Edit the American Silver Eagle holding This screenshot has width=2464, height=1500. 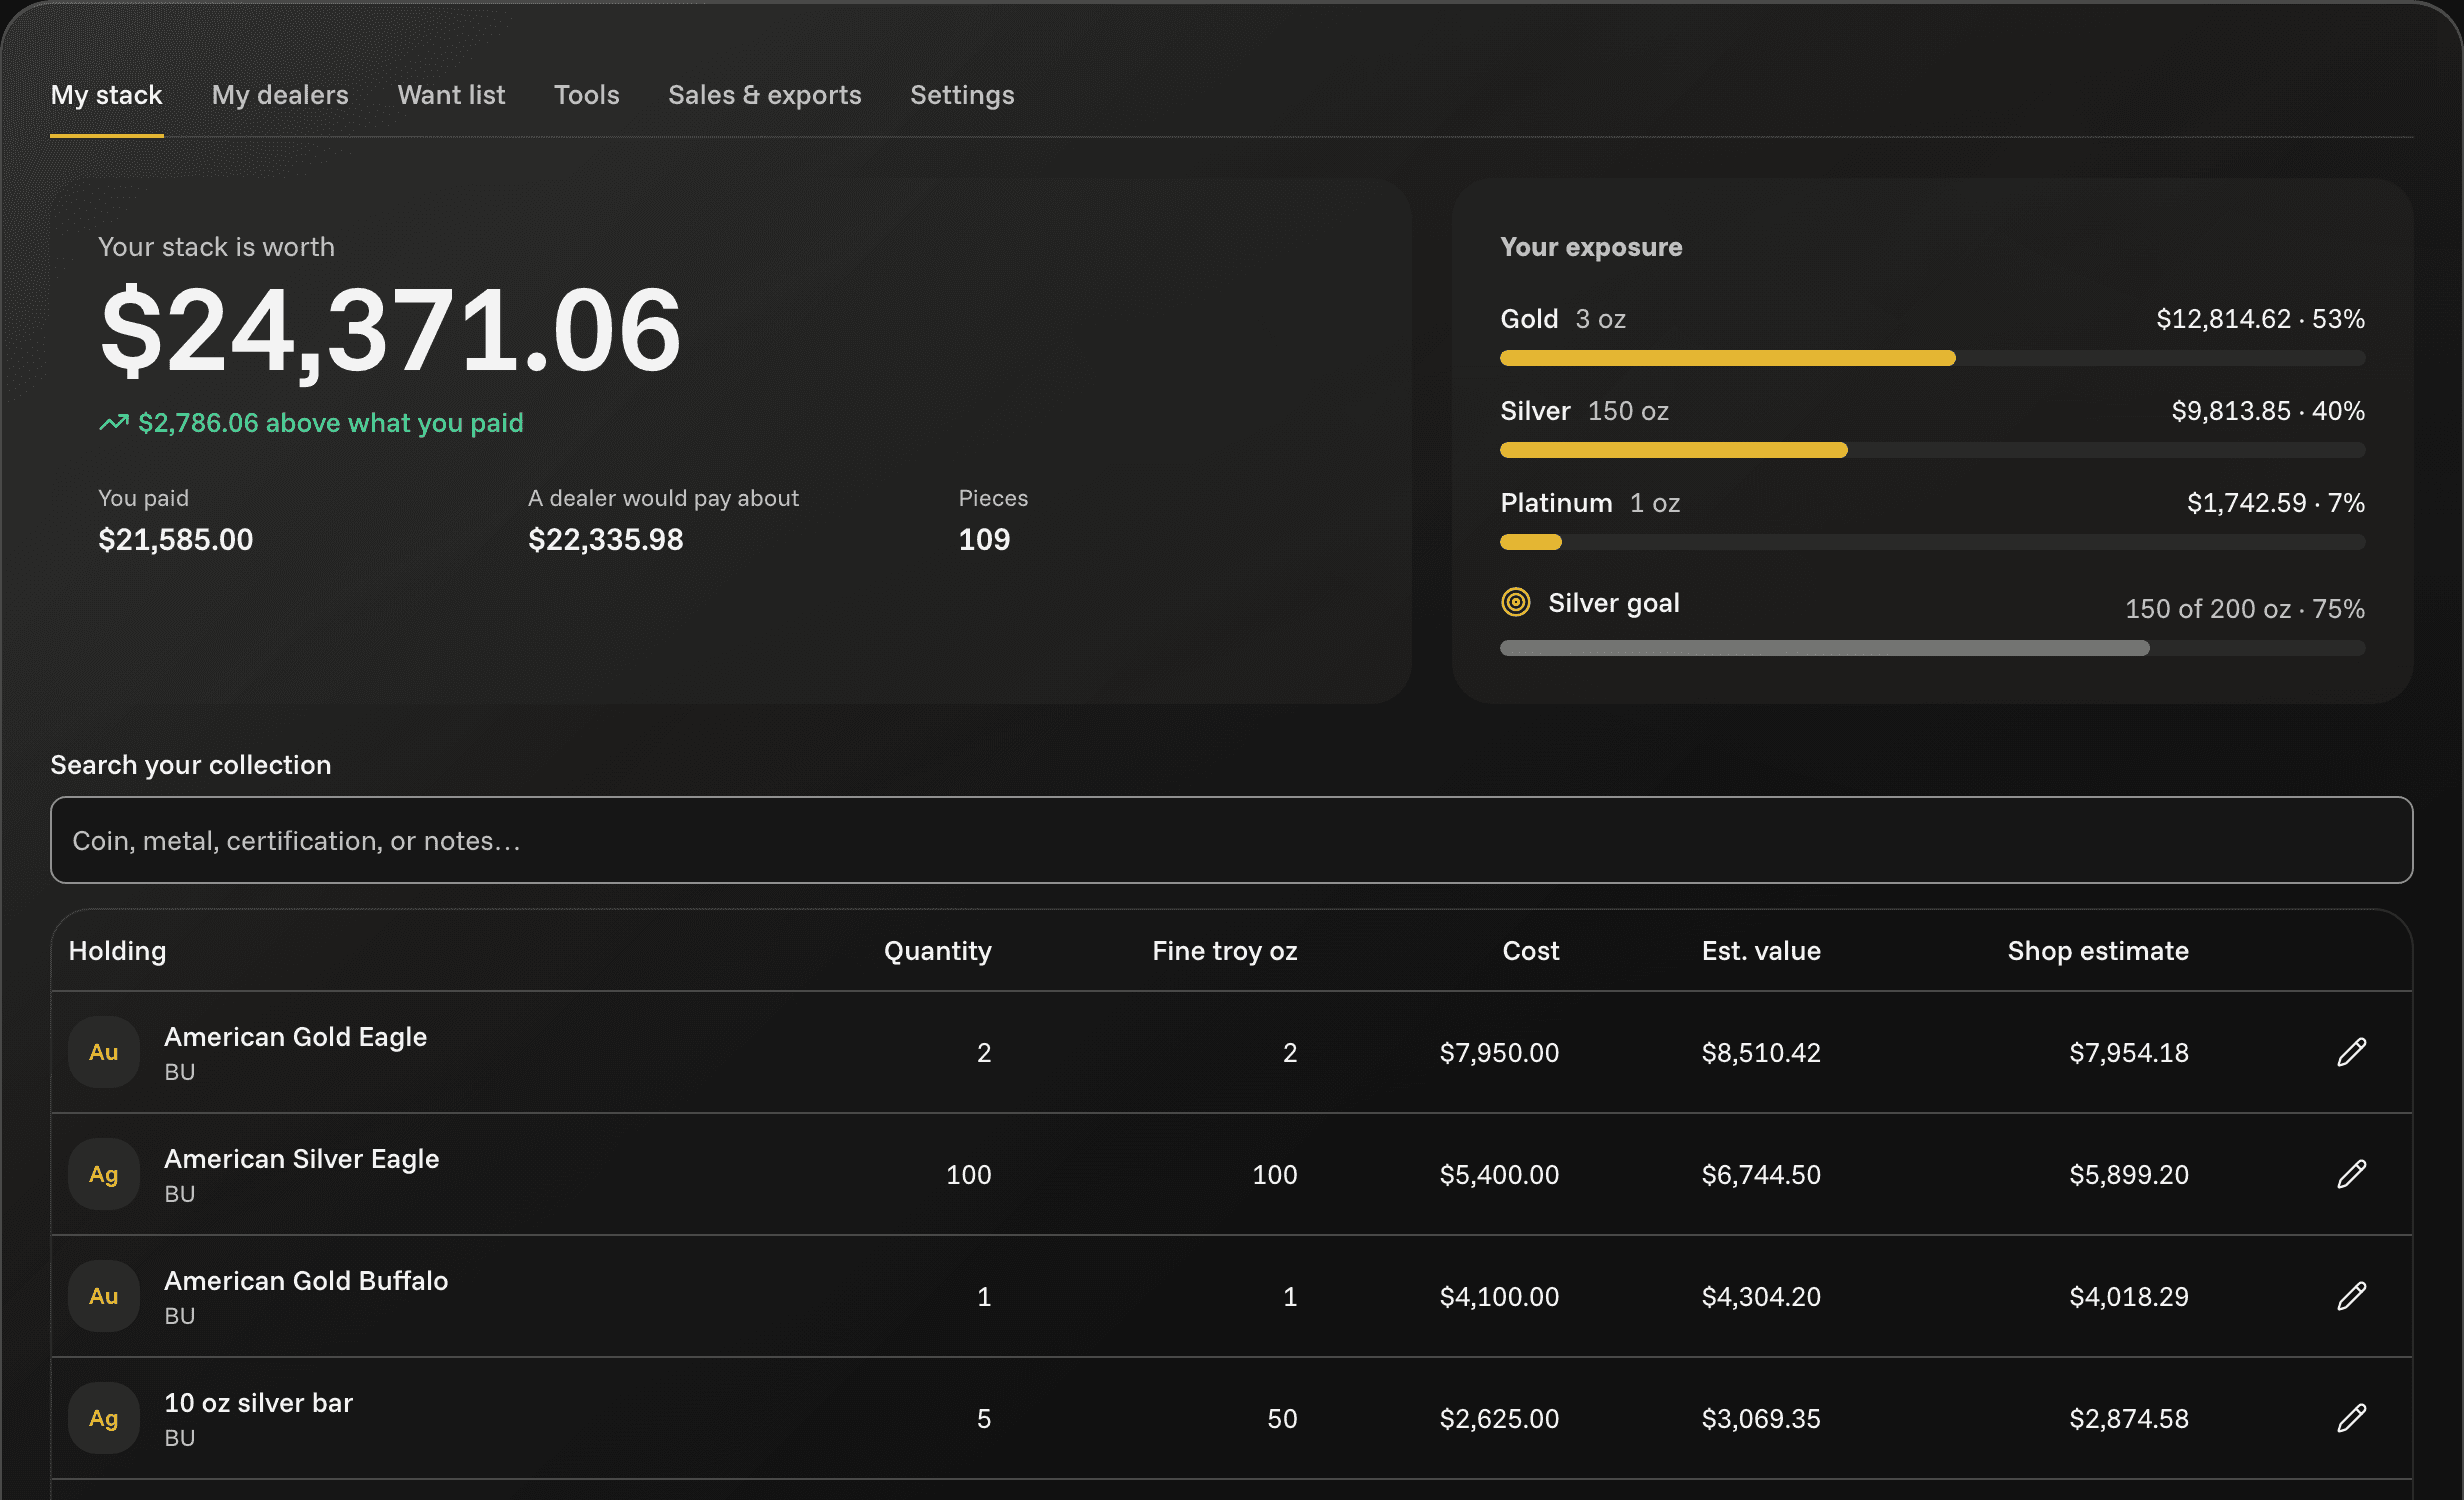click(2351, 1174)
